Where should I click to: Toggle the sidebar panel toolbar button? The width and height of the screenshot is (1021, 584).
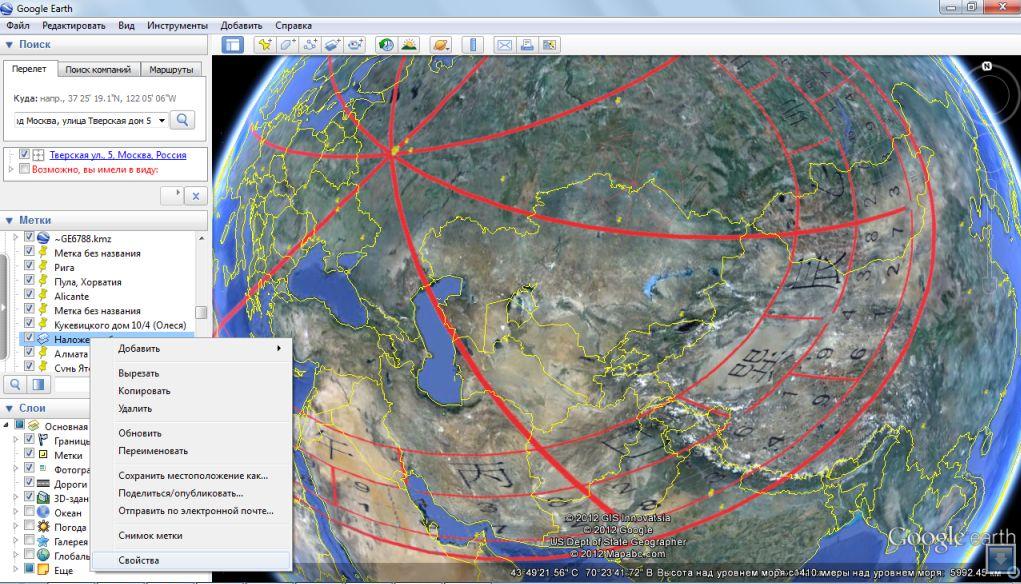coord(232,44)
